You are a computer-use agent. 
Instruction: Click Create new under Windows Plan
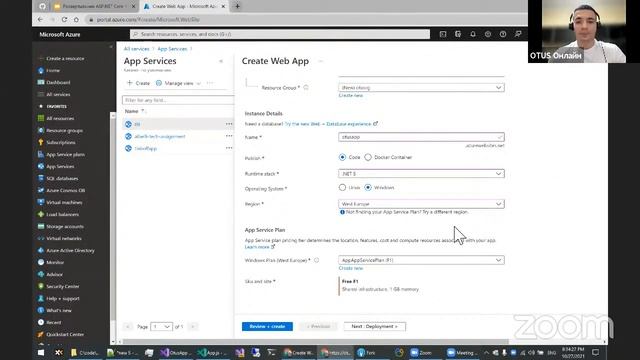coord(351,268)
